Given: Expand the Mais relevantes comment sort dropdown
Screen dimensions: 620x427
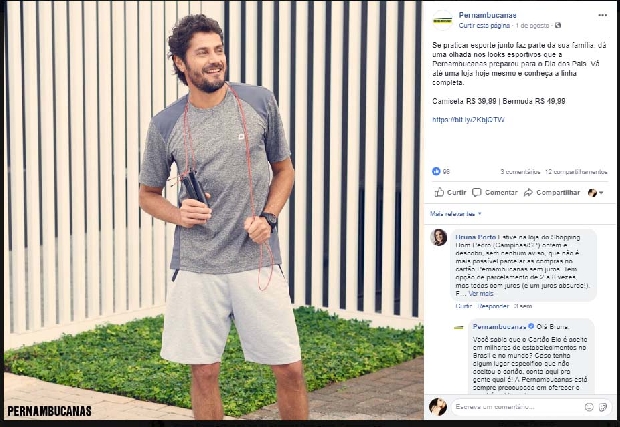Looking at the screenshot, I should tap(456, 214).
